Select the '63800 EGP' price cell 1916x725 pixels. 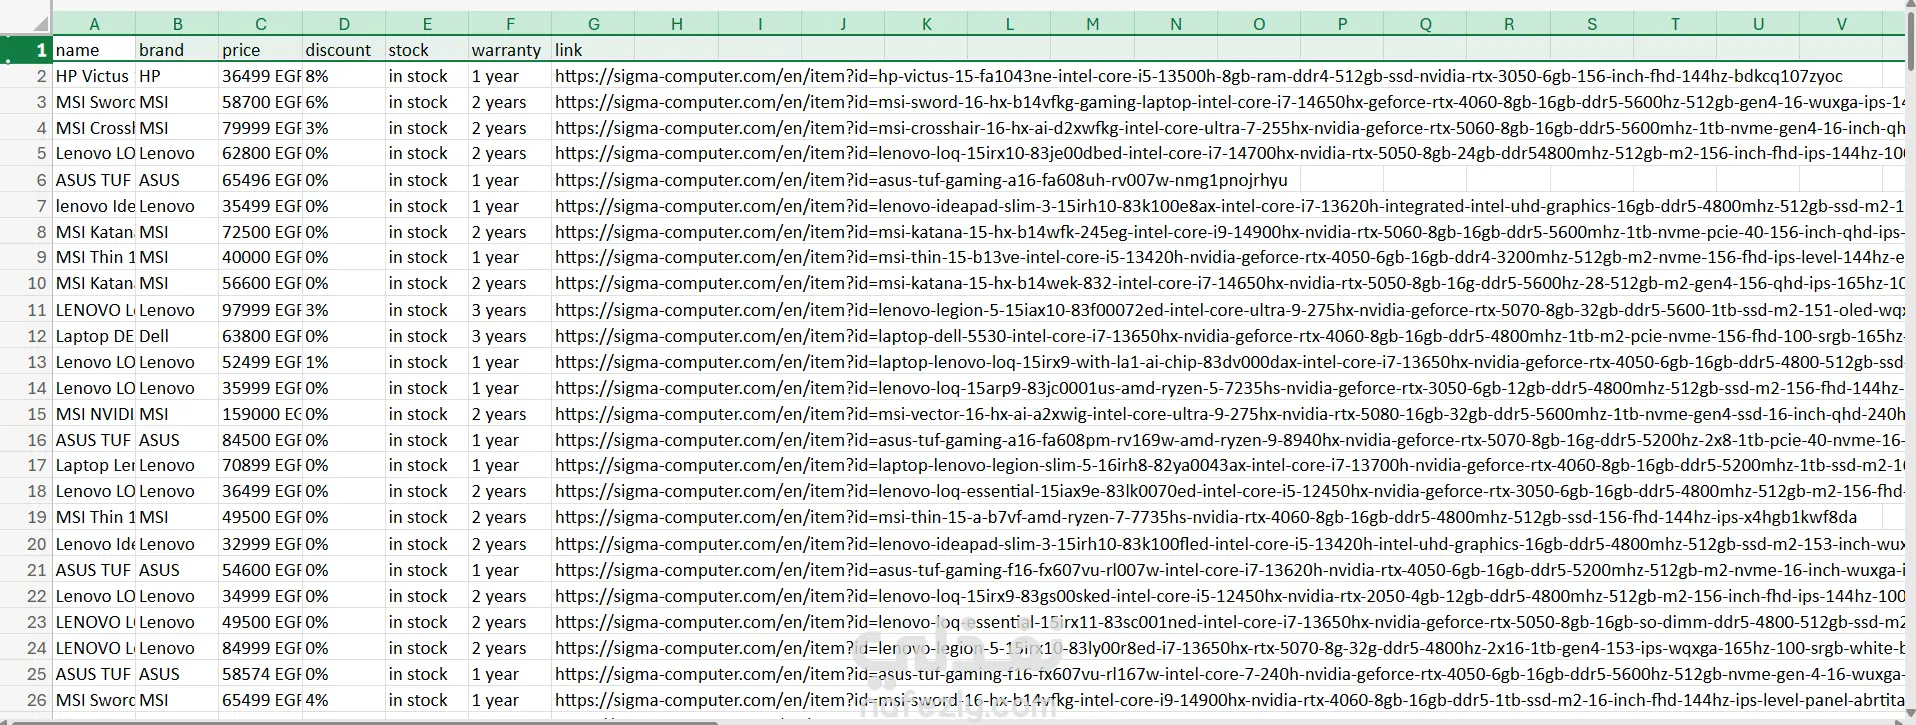click(260, 336)
